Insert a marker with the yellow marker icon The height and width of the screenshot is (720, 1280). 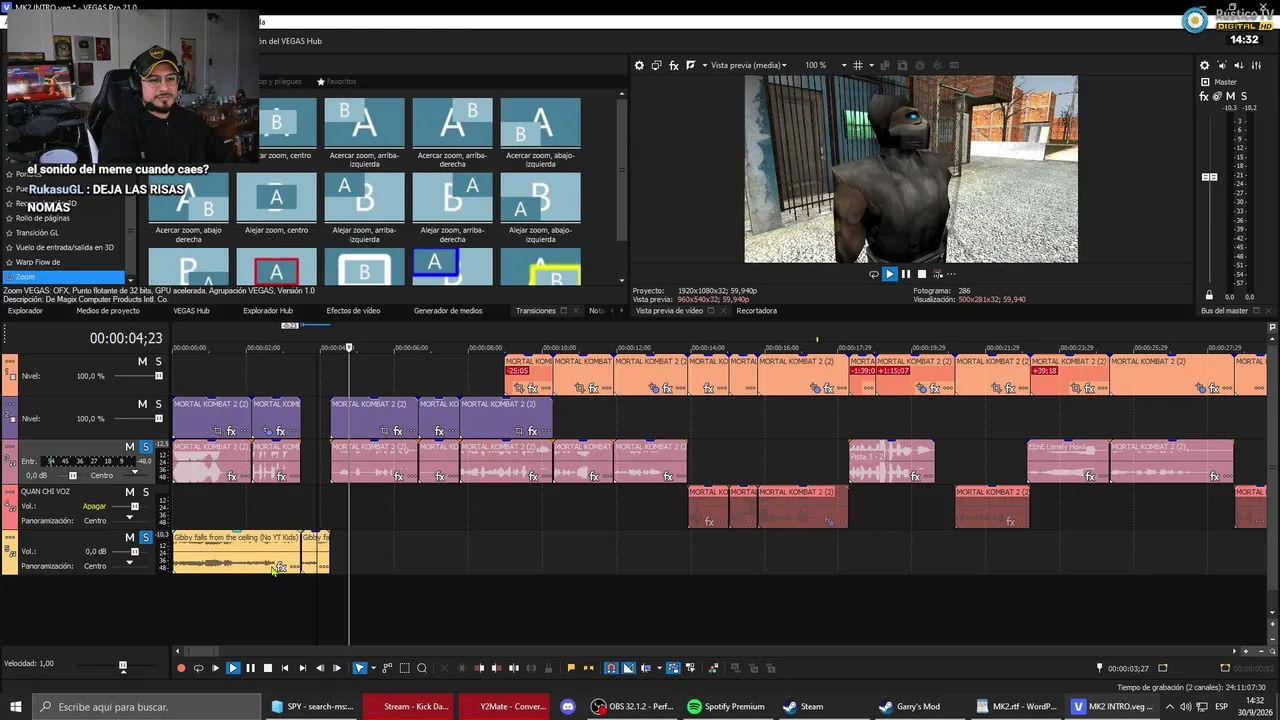point(571,668)
